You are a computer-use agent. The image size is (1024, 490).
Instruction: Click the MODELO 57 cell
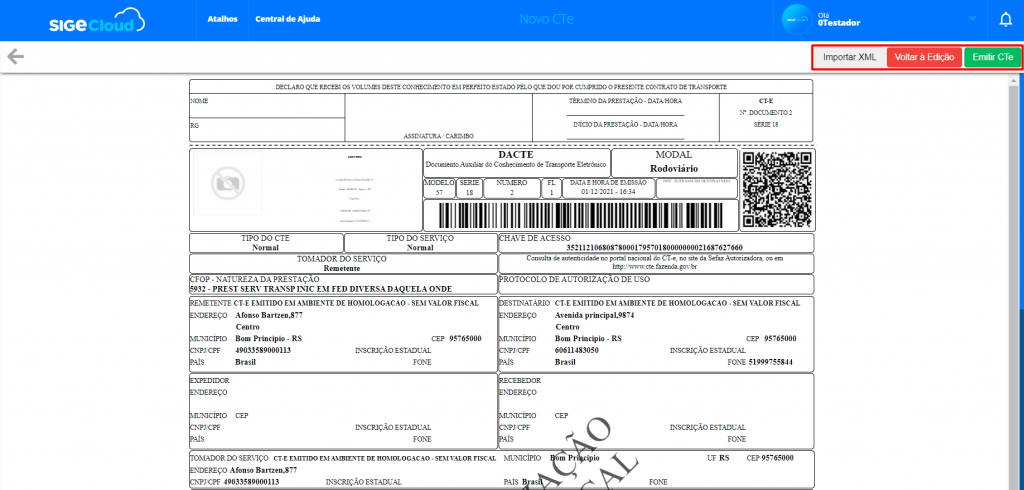[439, 188]
